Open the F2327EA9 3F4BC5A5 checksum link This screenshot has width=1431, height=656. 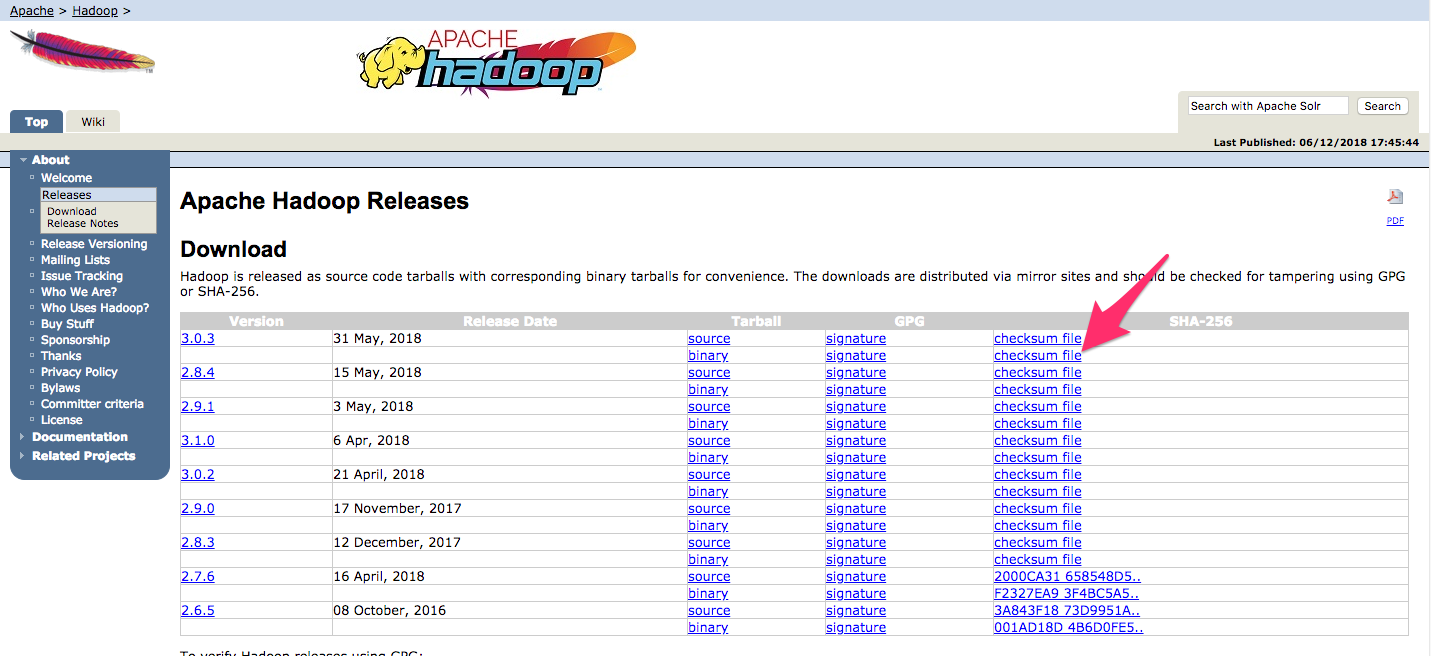1066,594
